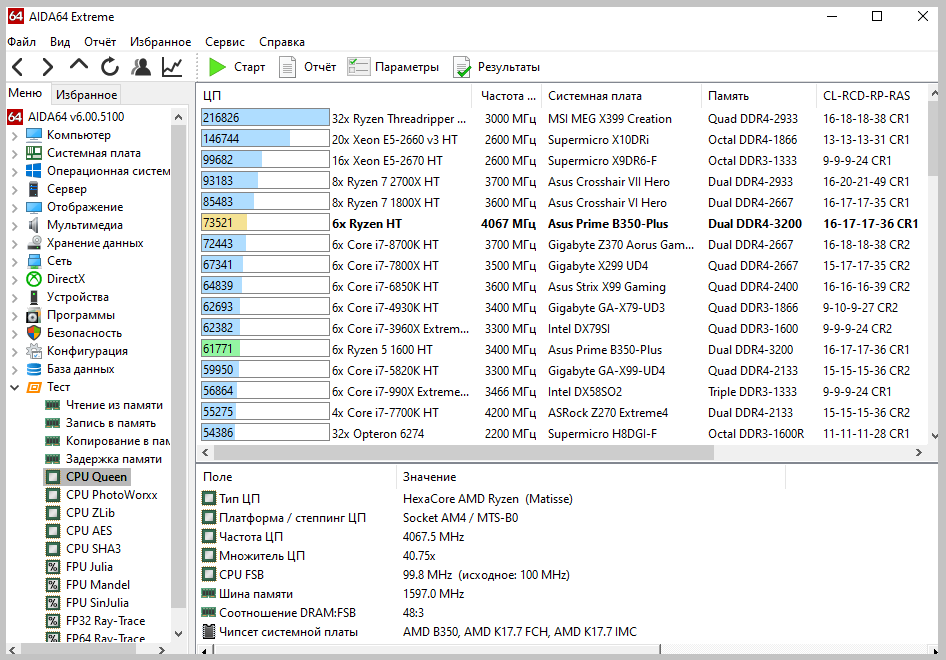The width and height of the screenshot is (946, 660).
Task: Select the Безопасность shield icon
Action: point(34,333)
